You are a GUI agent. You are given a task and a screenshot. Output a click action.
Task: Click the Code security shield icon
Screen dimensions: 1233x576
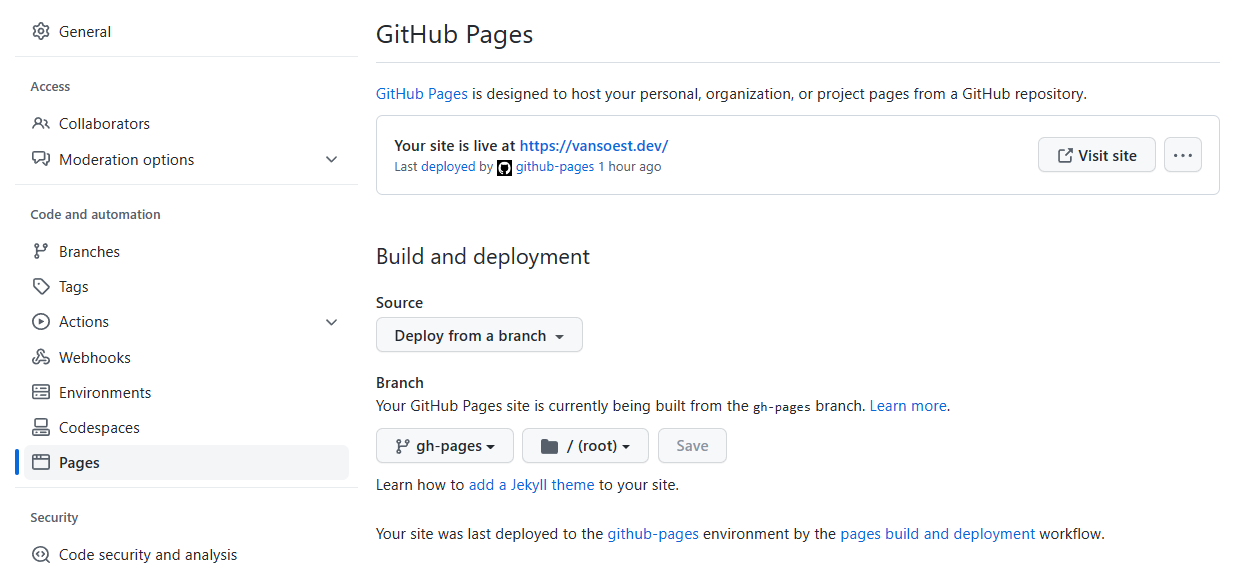[x=41, y=554]
